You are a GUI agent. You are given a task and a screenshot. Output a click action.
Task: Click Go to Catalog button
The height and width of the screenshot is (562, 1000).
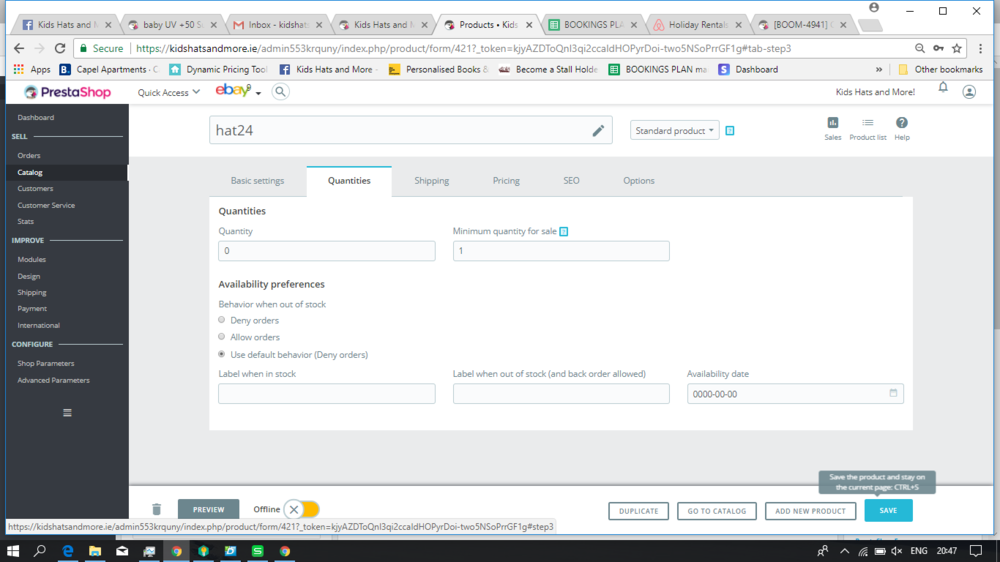coord(717,511)
